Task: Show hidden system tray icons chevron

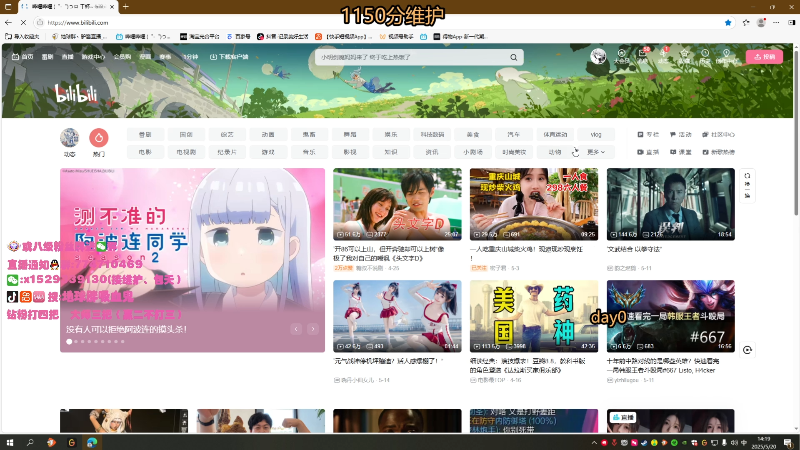Action: 594,442
